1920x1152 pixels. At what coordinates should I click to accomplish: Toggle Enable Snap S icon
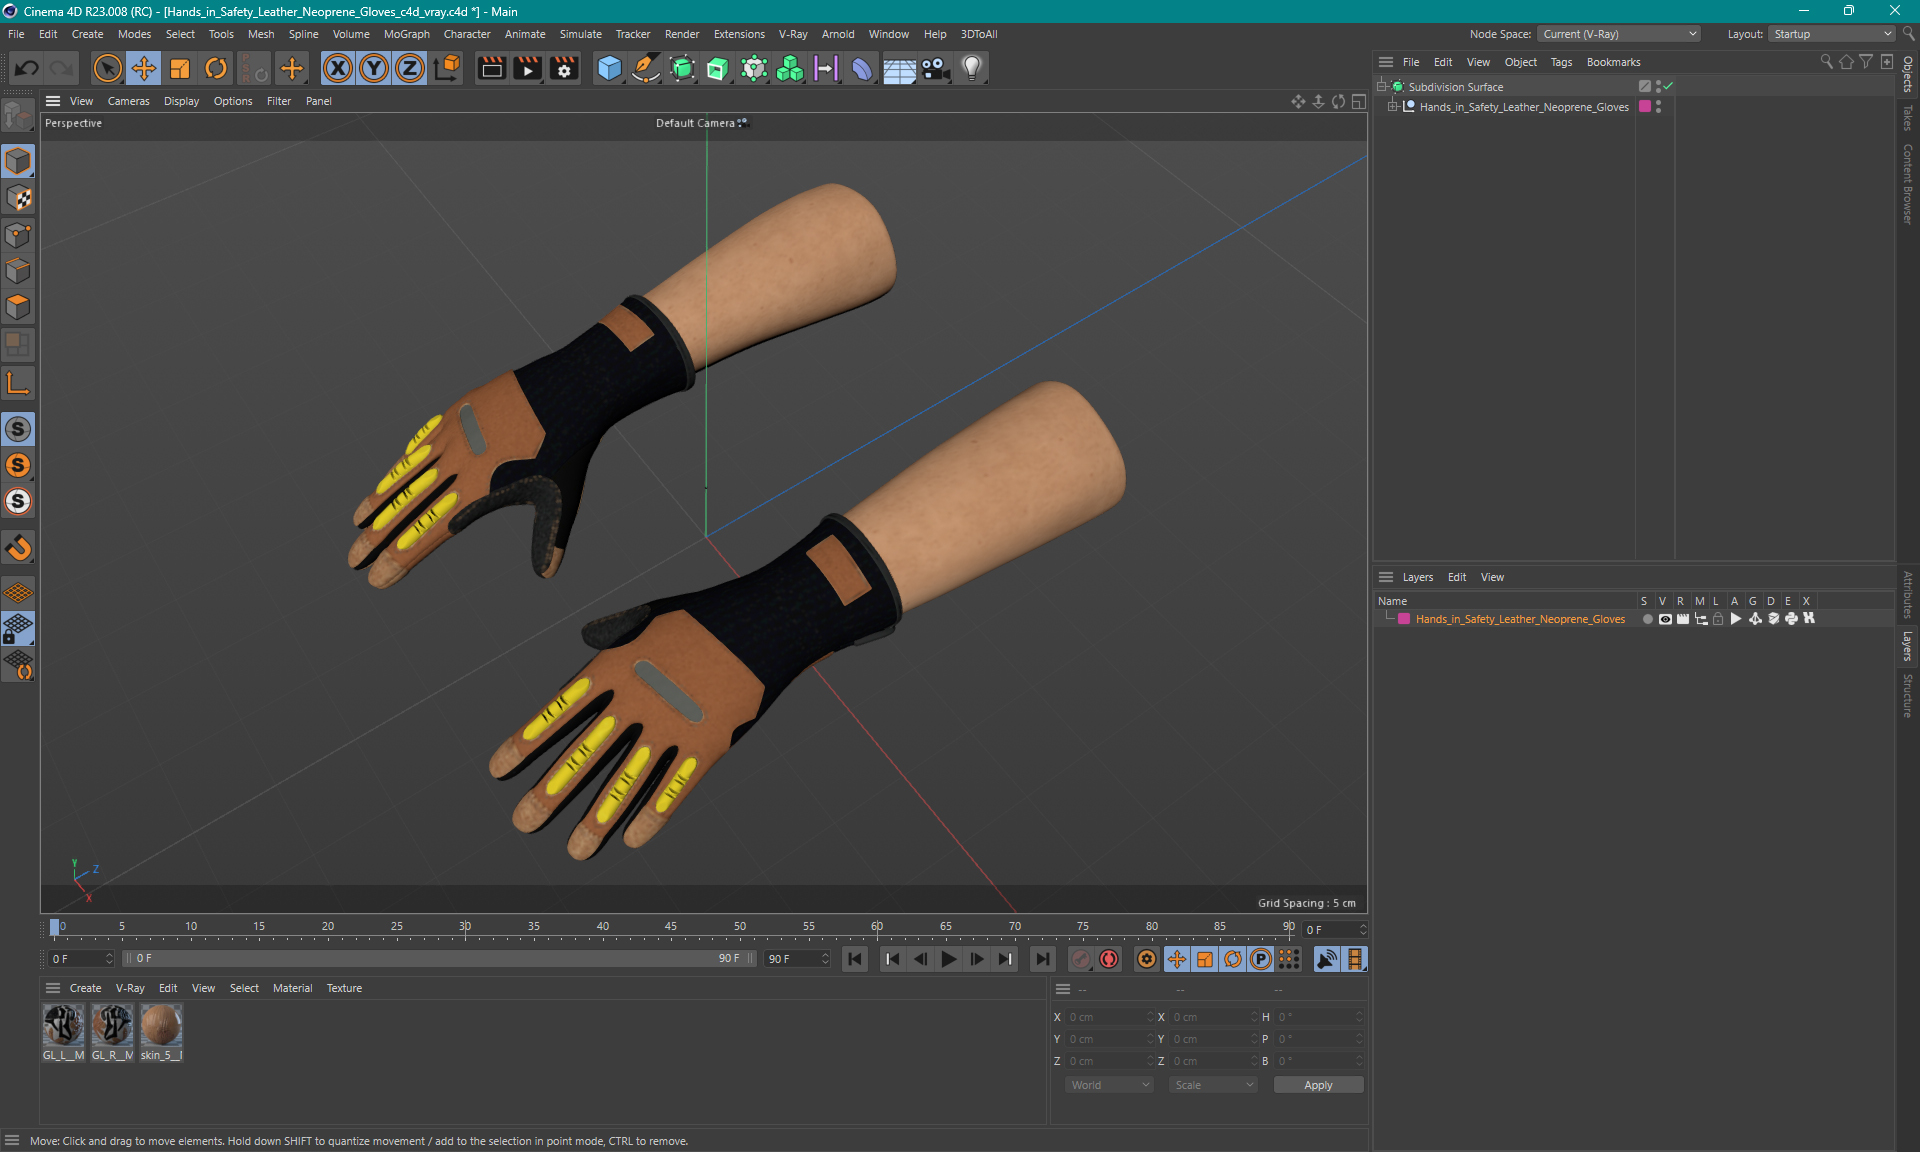tap(18, 429)
